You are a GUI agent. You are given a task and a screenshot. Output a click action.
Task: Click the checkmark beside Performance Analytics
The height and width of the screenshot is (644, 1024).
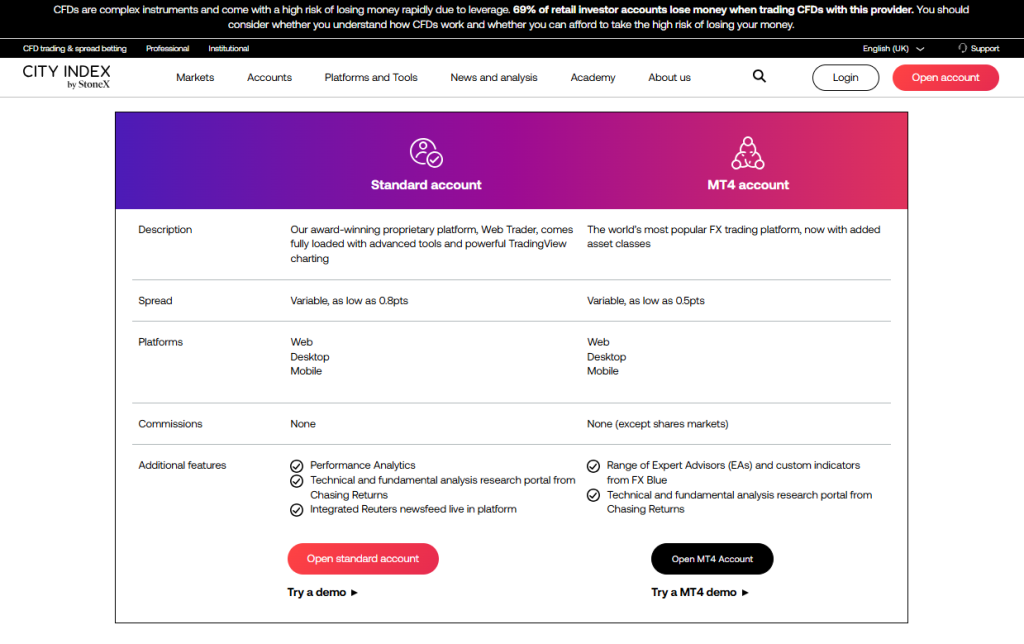pyautogui.click(x=297, y=465)
